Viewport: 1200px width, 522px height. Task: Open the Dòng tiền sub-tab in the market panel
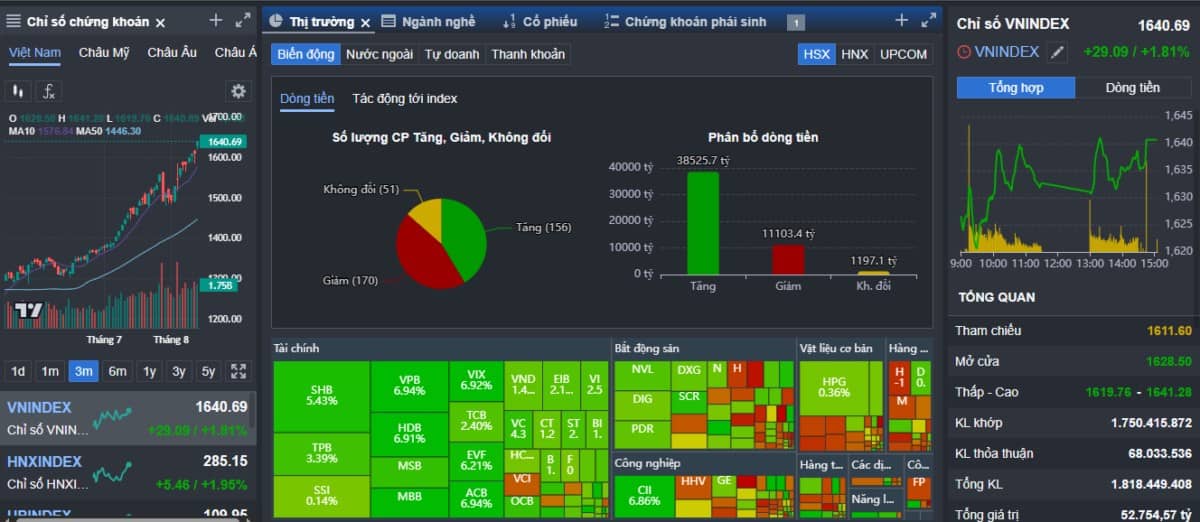(x=307, y=99)
